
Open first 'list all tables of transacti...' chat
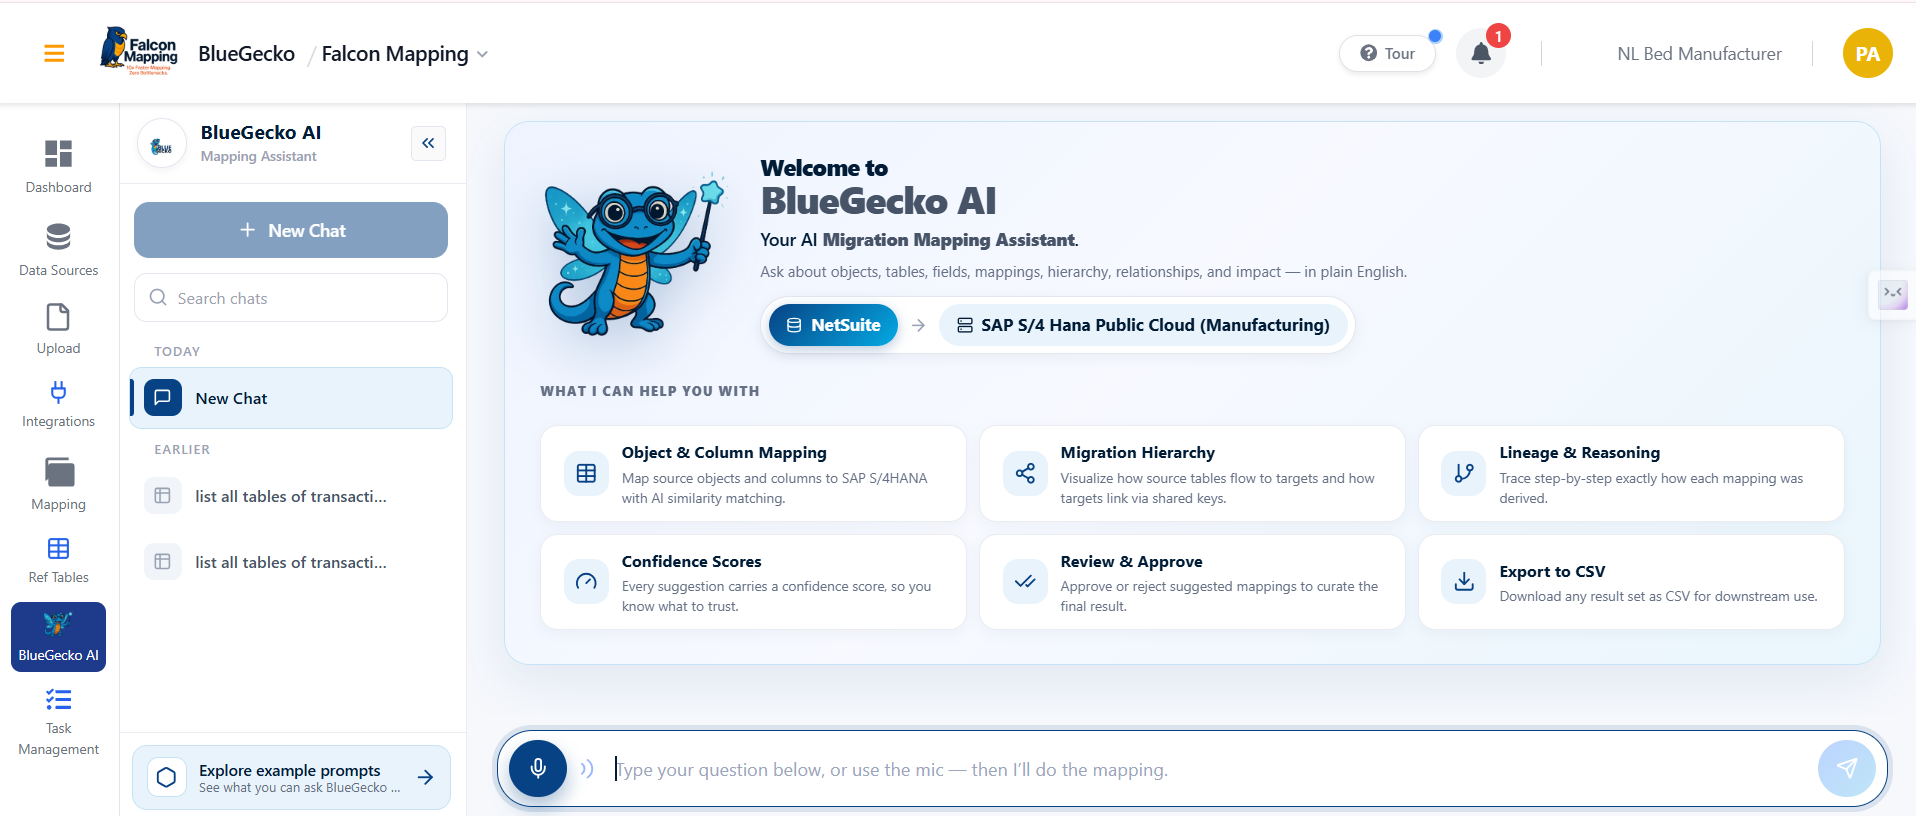coord(291,496)
